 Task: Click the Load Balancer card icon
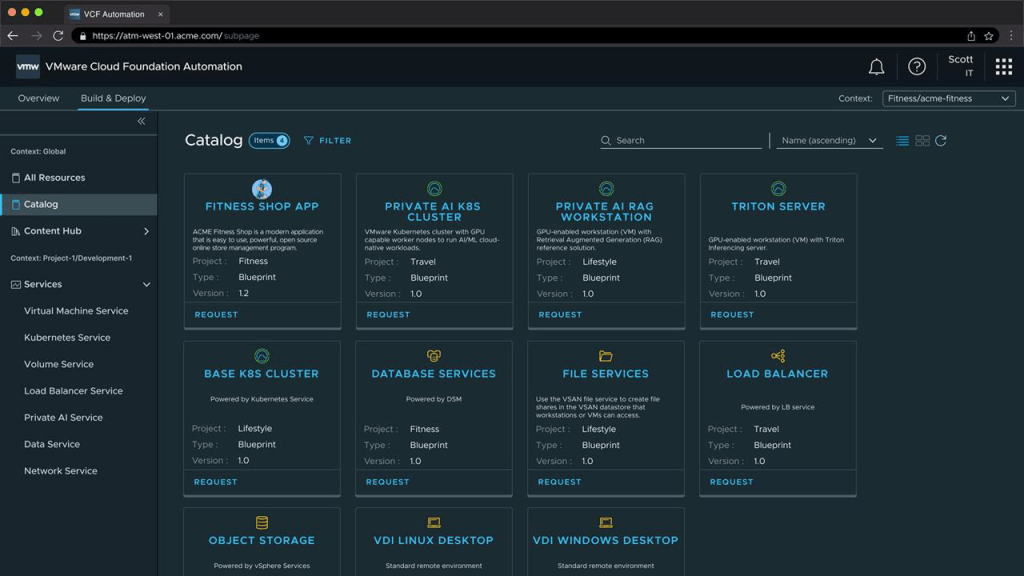click(777, 356)
